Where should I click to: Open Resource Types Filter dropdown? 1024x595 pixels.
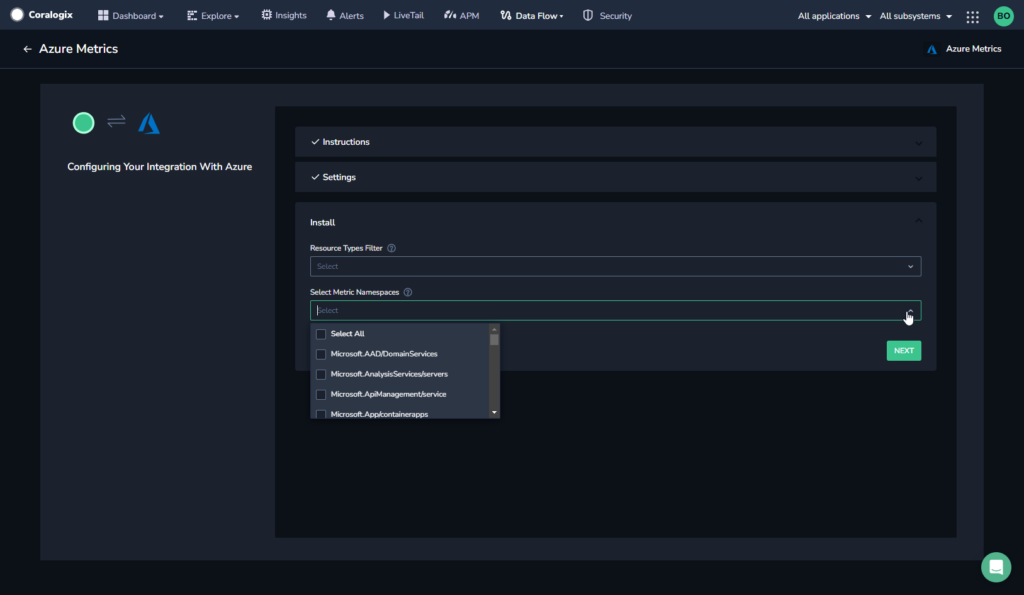tap(615, 266)
